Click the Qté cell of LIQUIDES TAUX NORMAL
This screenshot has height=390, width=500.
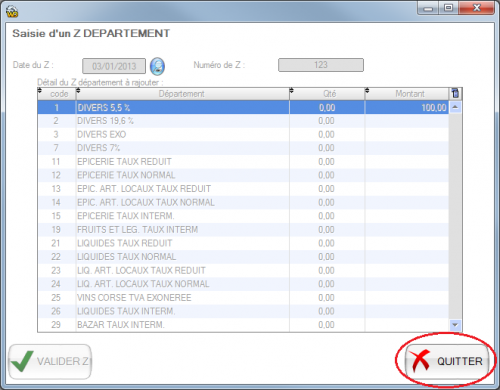[x=327, y=257]
